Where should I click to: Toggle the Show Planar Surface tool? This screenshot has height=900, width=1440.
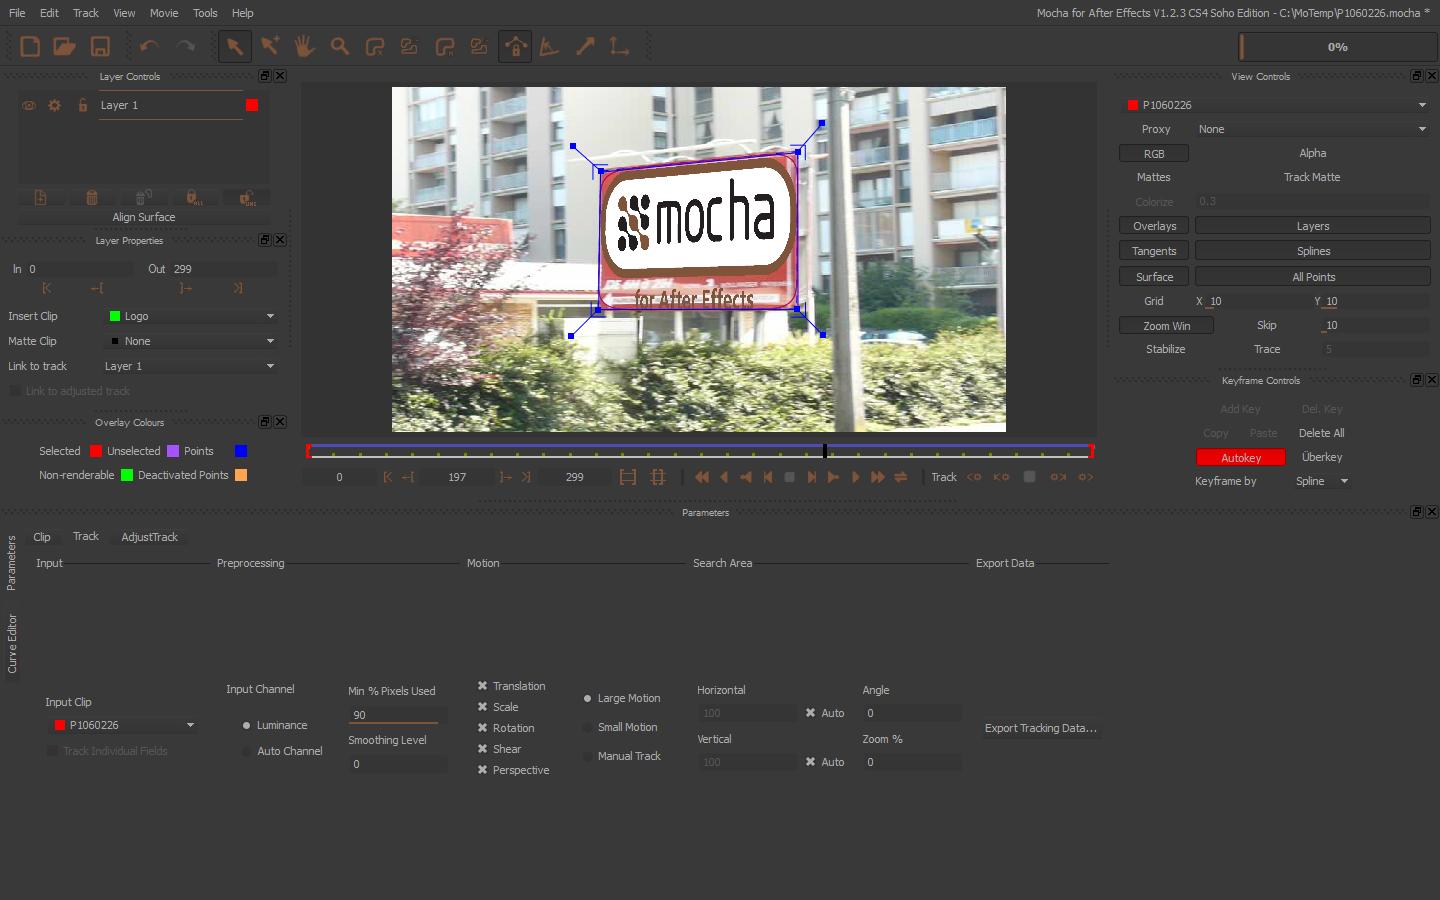[x=515, y=46]
